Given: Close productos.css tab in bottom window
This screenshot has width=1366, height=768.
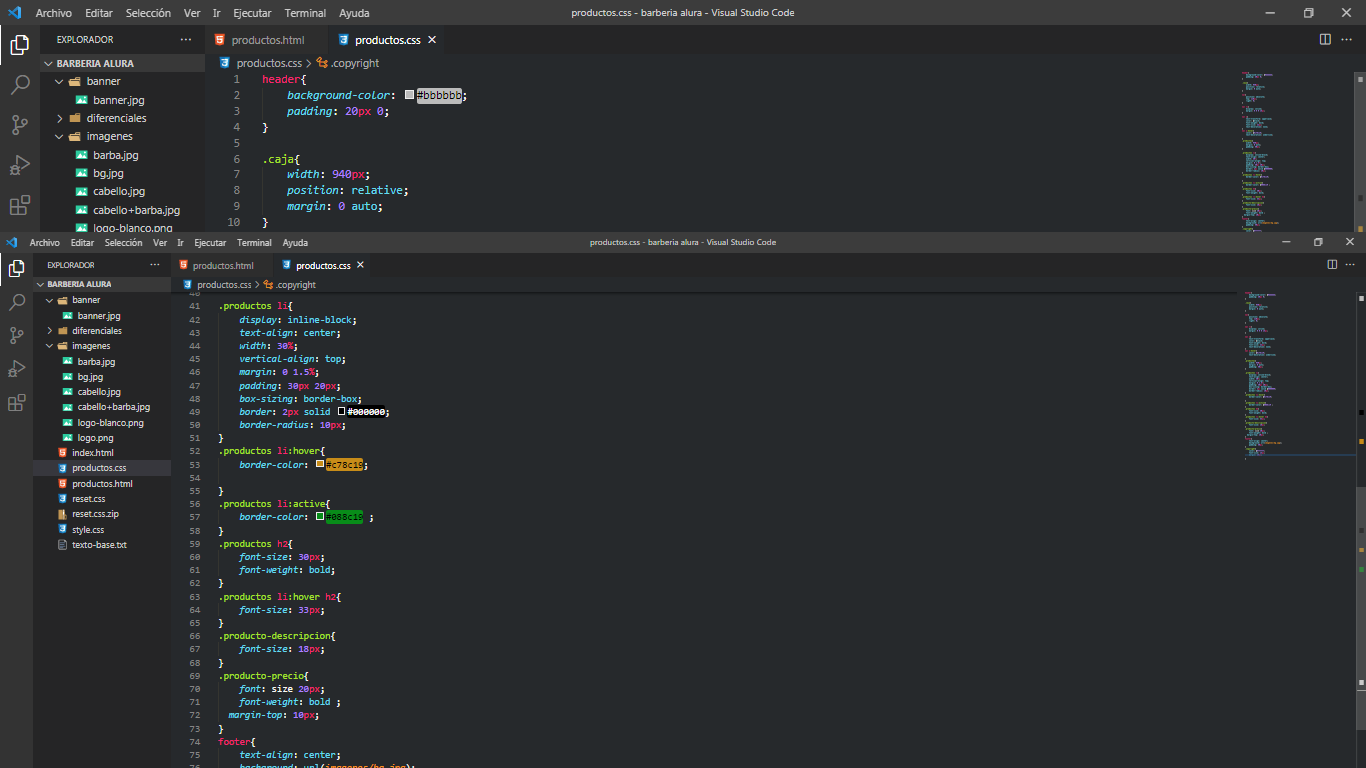Looking at the screenshot, I should [360, 266].
